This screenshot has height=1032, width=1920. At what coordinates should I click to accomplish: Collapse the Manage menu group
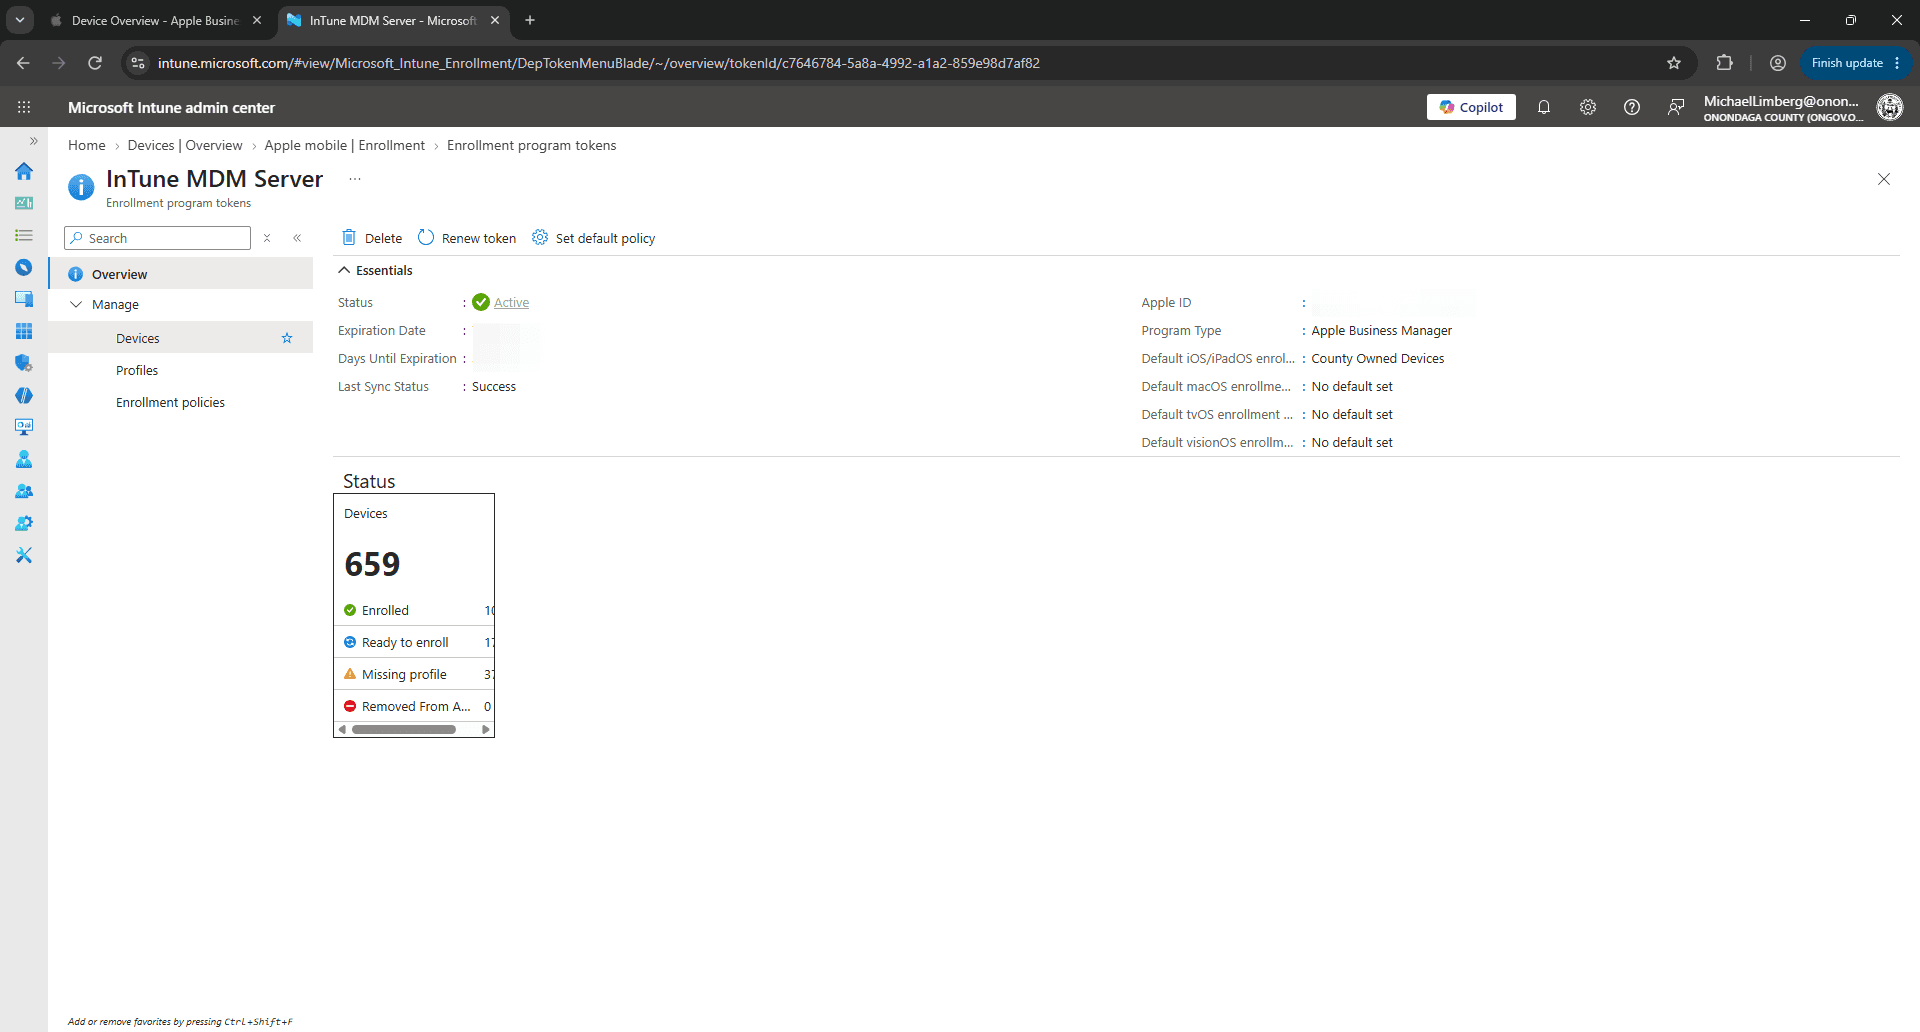point(76,304)
